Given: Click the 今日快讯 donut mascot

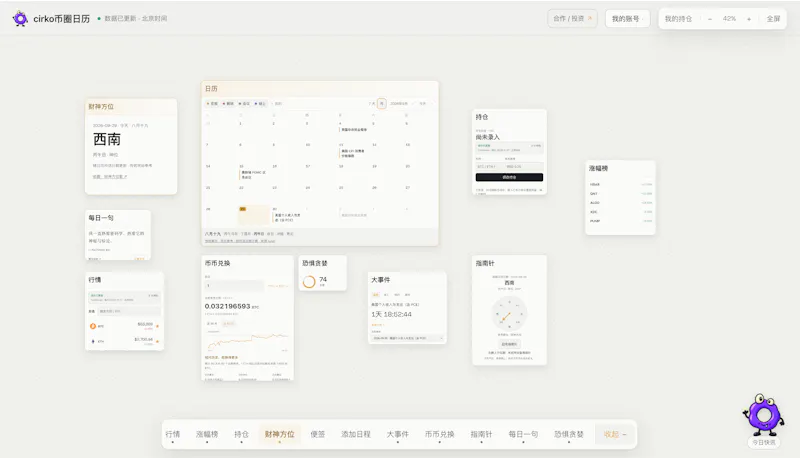Looking at the screenshot, I should pos(763,415).
